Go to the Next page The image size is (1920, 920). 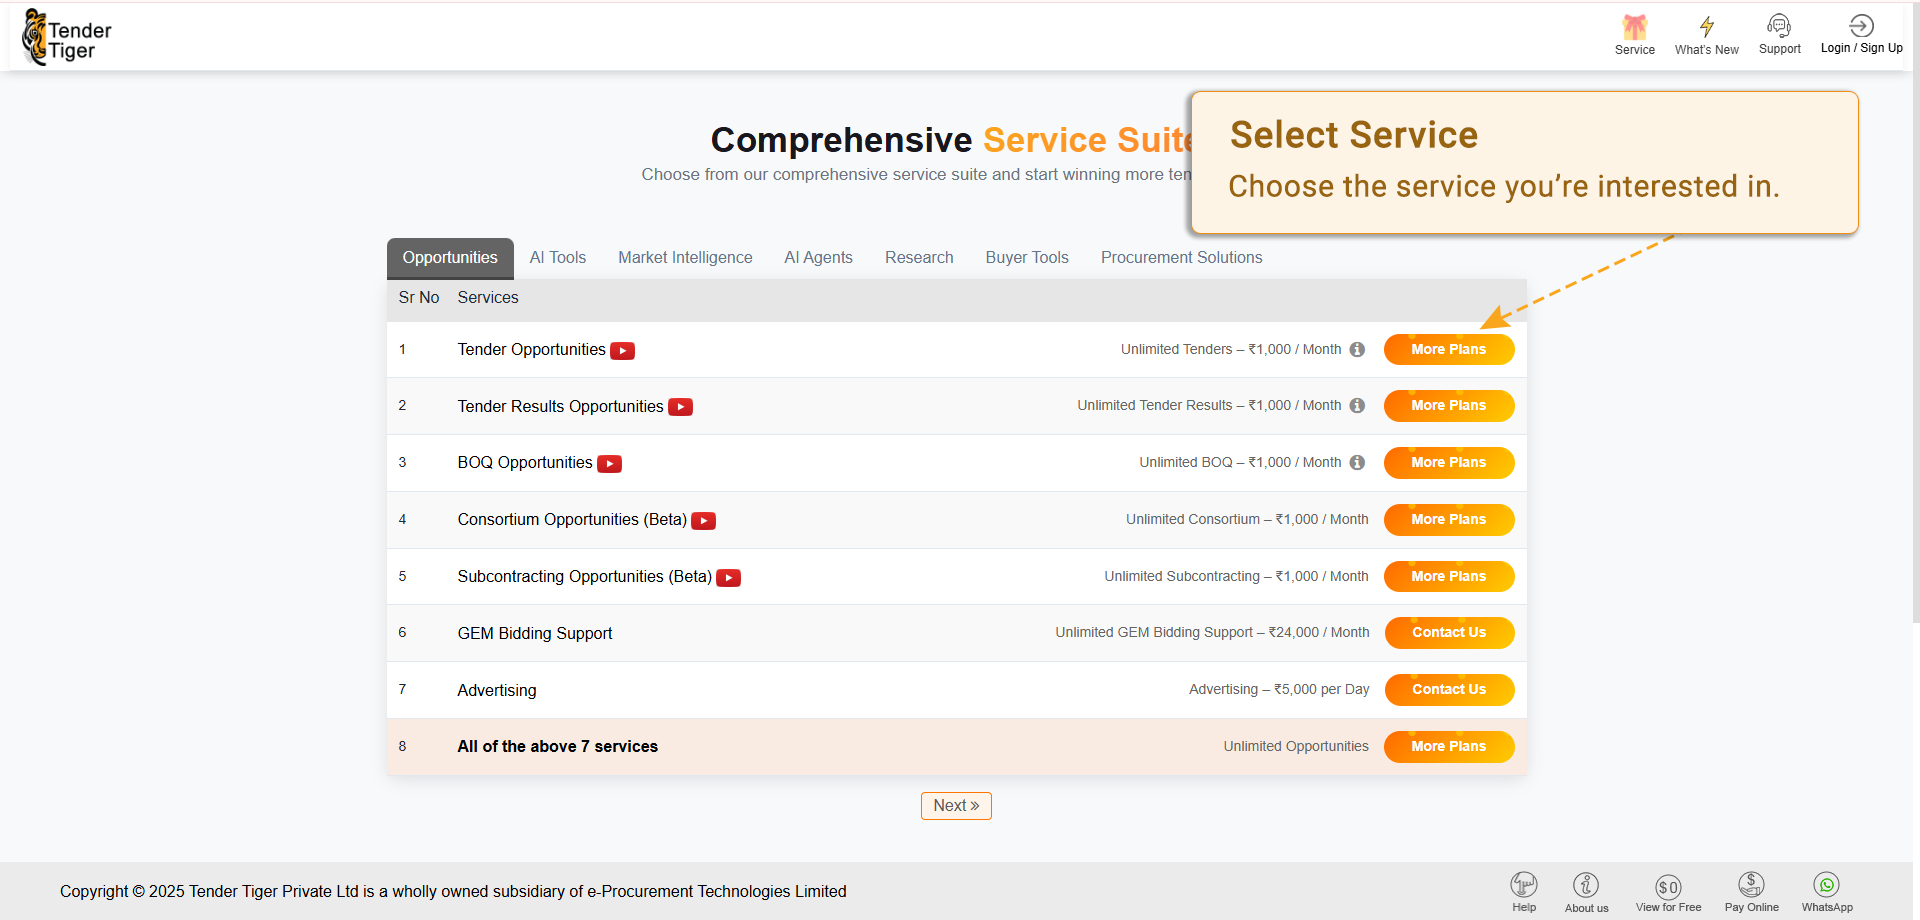tap(956, 806)
